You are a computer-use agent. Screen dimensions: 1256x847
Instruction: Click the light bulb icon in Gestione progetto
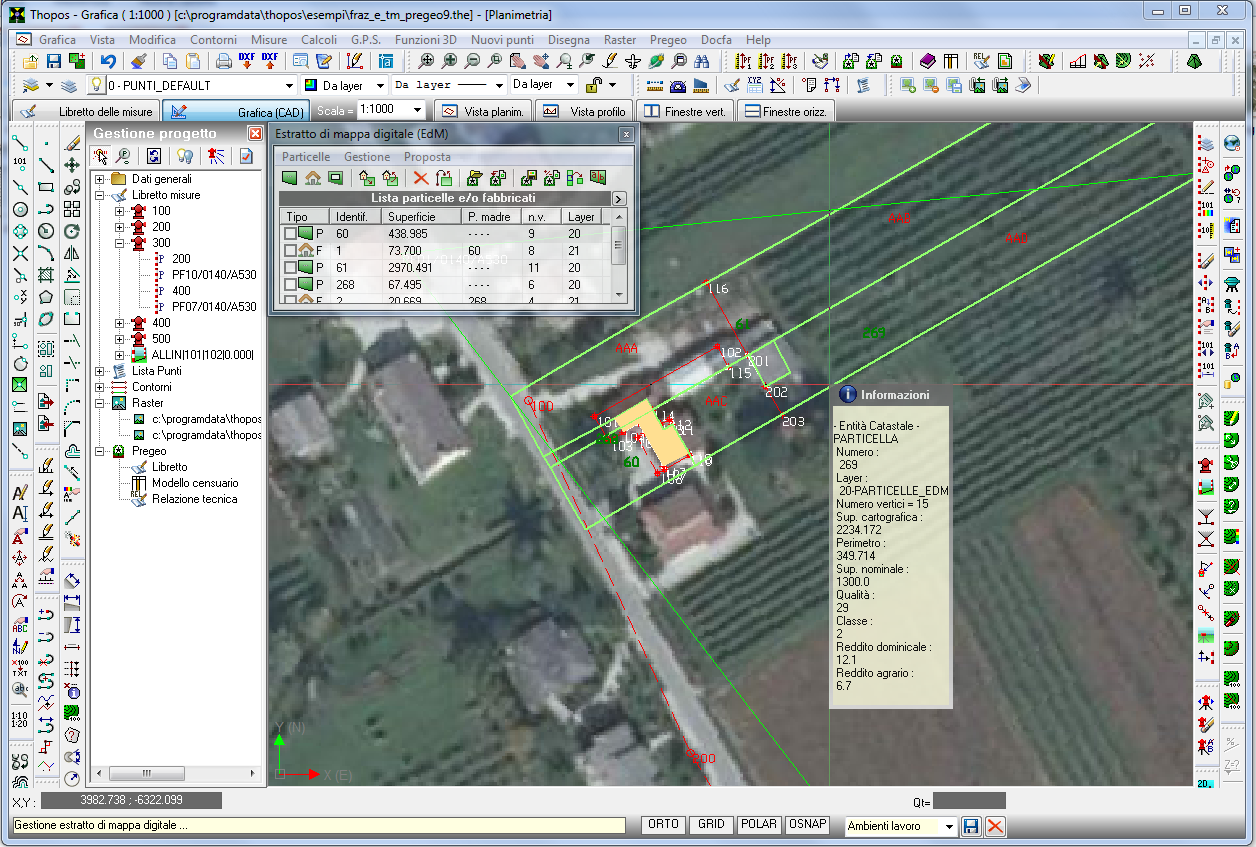pos(184,156)
